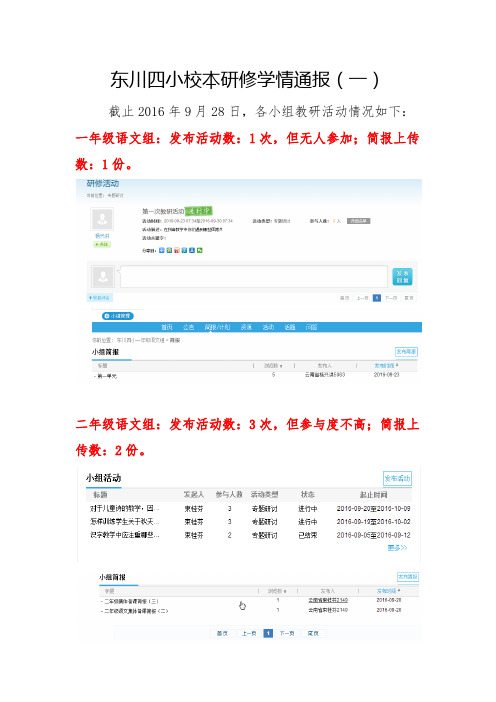Open the 资源 tab in the navigation bar
The width and height of the screenshot is (496, 702).
point(246,327)
